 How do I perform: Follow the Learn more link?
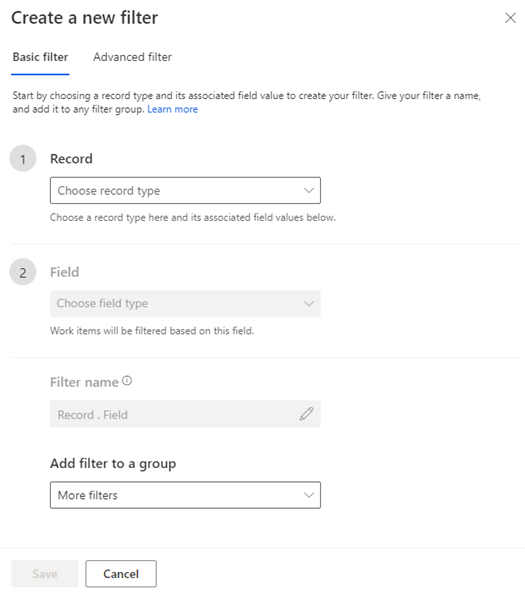(x=173, y=109)
